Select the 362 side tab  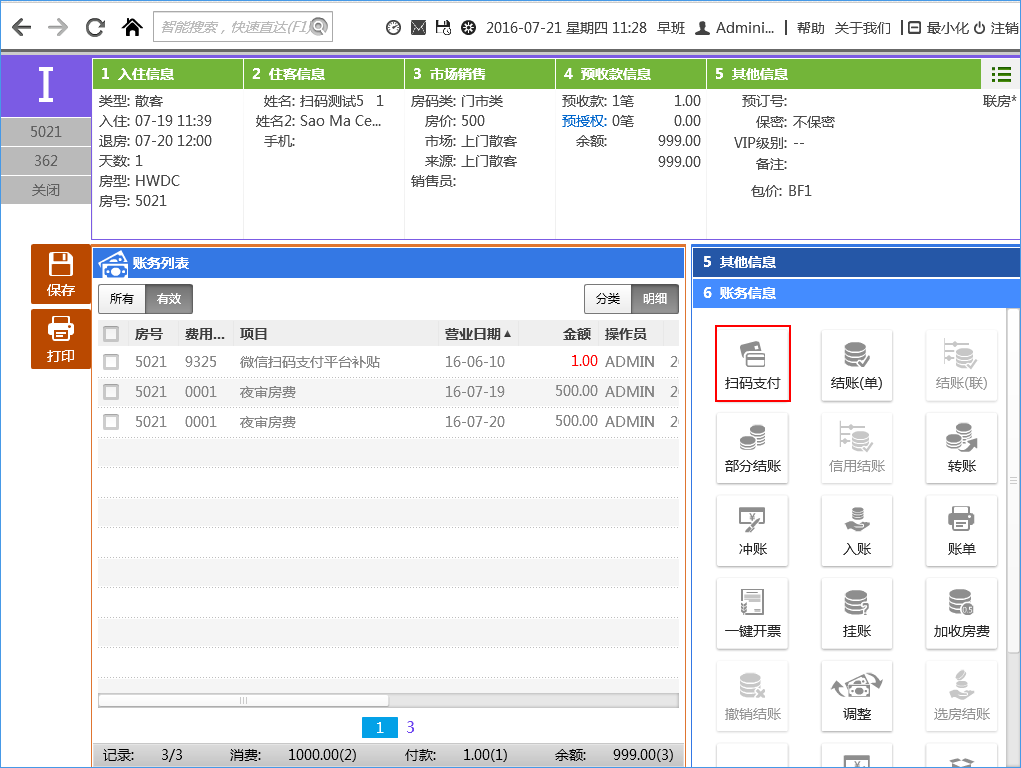46,160
